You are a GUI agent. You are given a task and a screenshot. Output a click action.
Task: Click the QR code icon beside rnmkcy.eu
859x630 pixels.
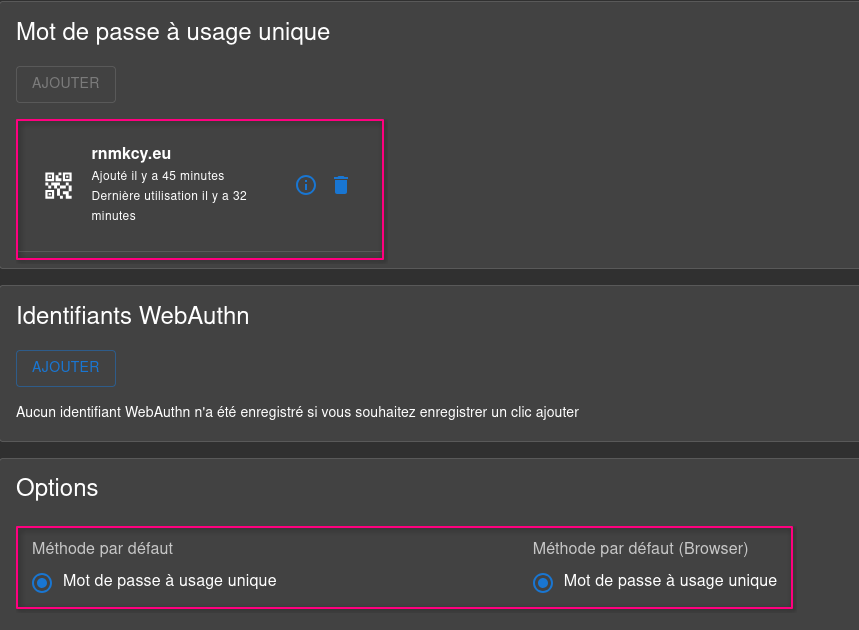58,185
